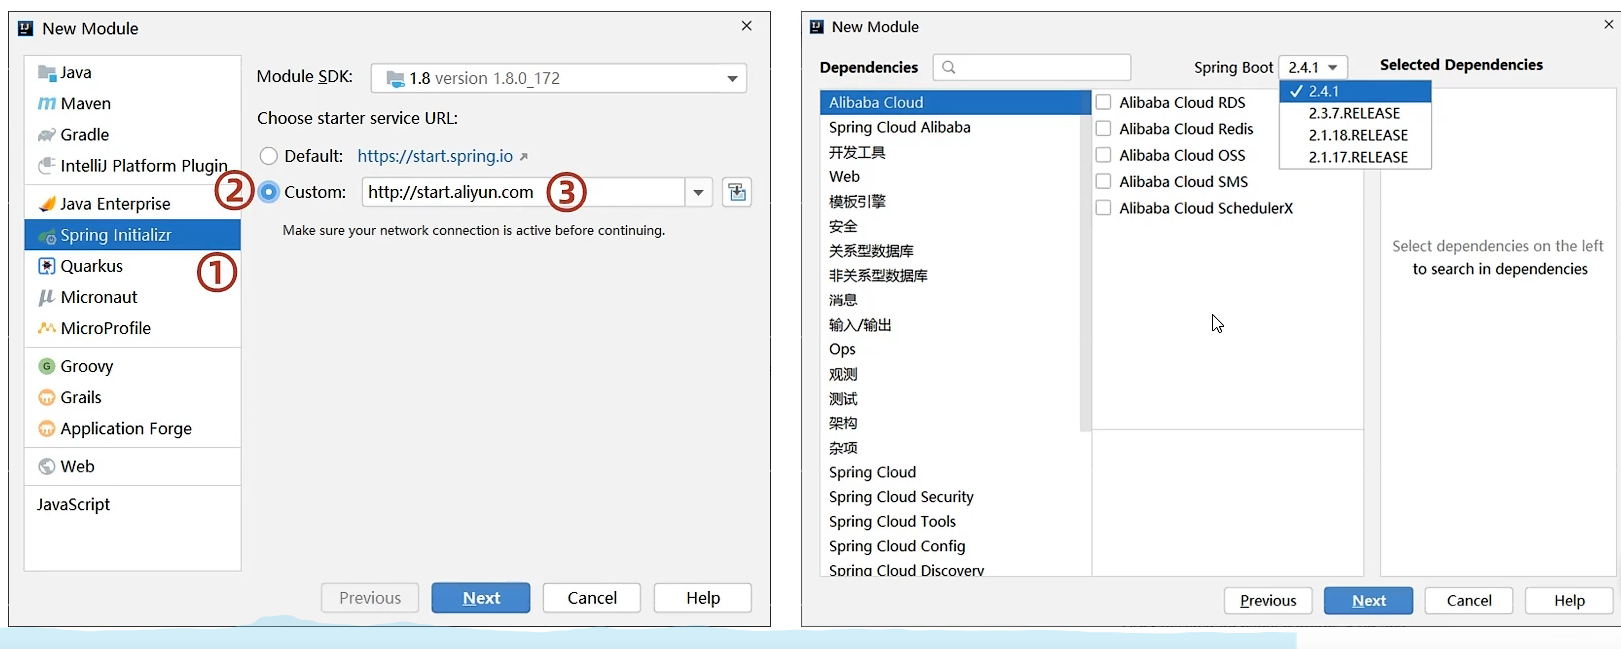
Task: Click Help in left New Module dialog
Action: click(x=703, y=598)
